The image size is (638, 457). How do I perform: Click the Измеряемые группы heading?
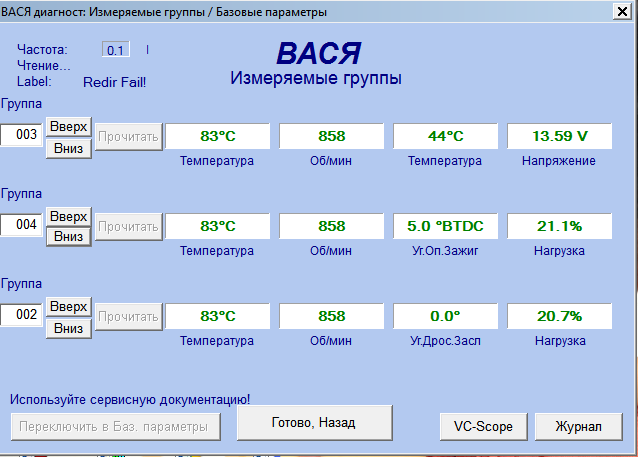[316, 78]
